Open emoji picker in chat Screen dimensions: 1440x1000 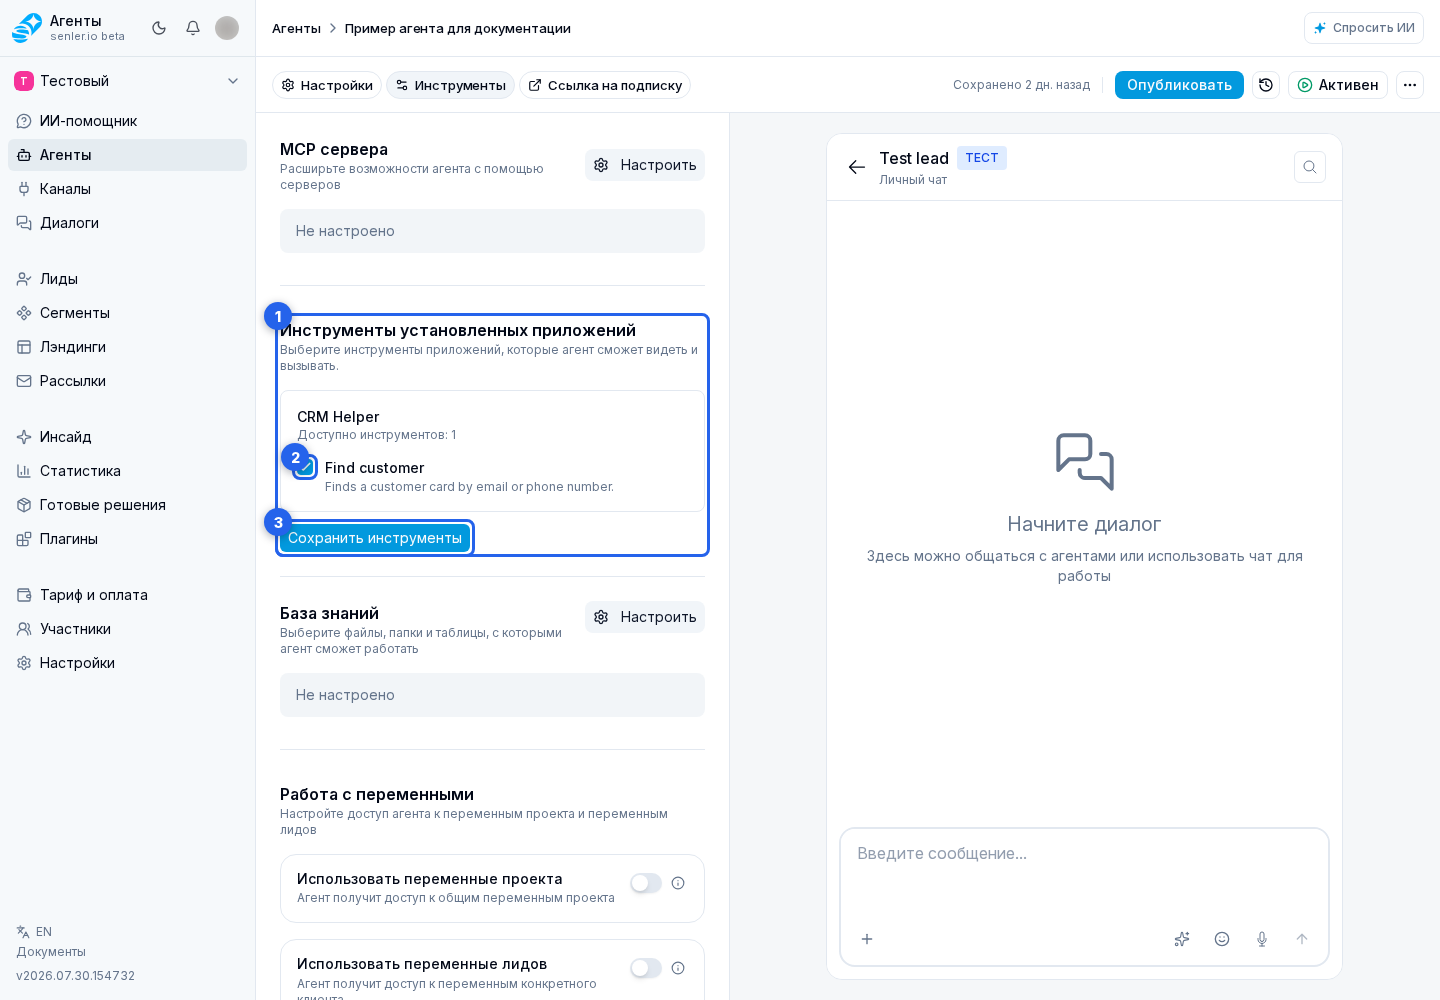coord(1222,939)
